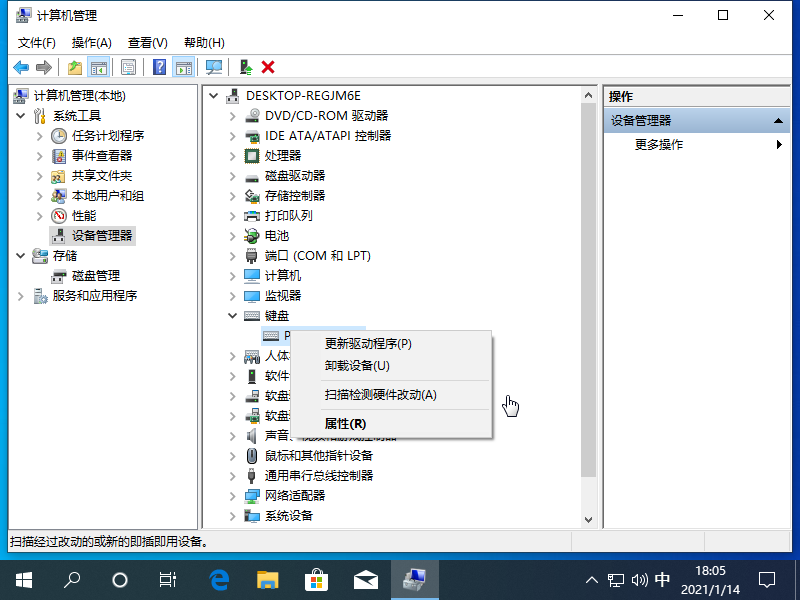Open the Help icon with question mark

tap(159, 67)
